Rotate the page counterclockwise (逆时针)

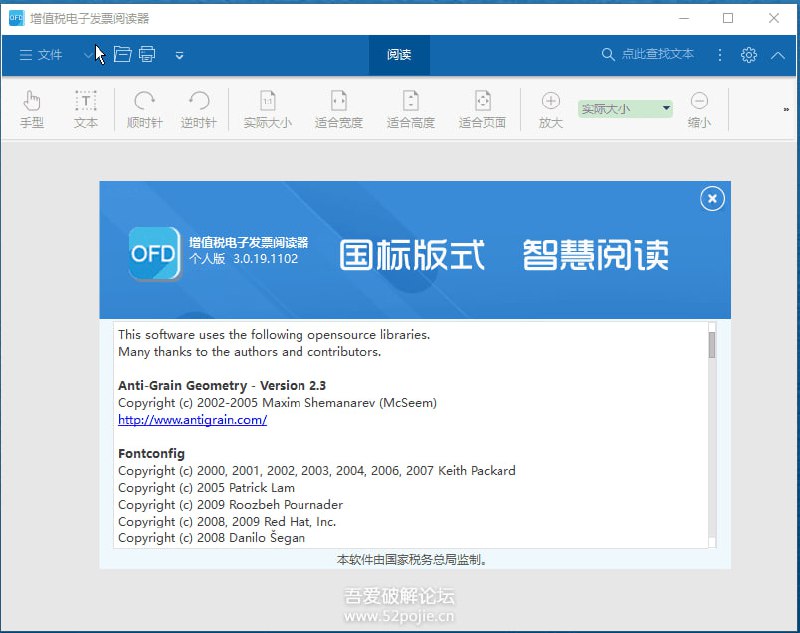[199, 107]
